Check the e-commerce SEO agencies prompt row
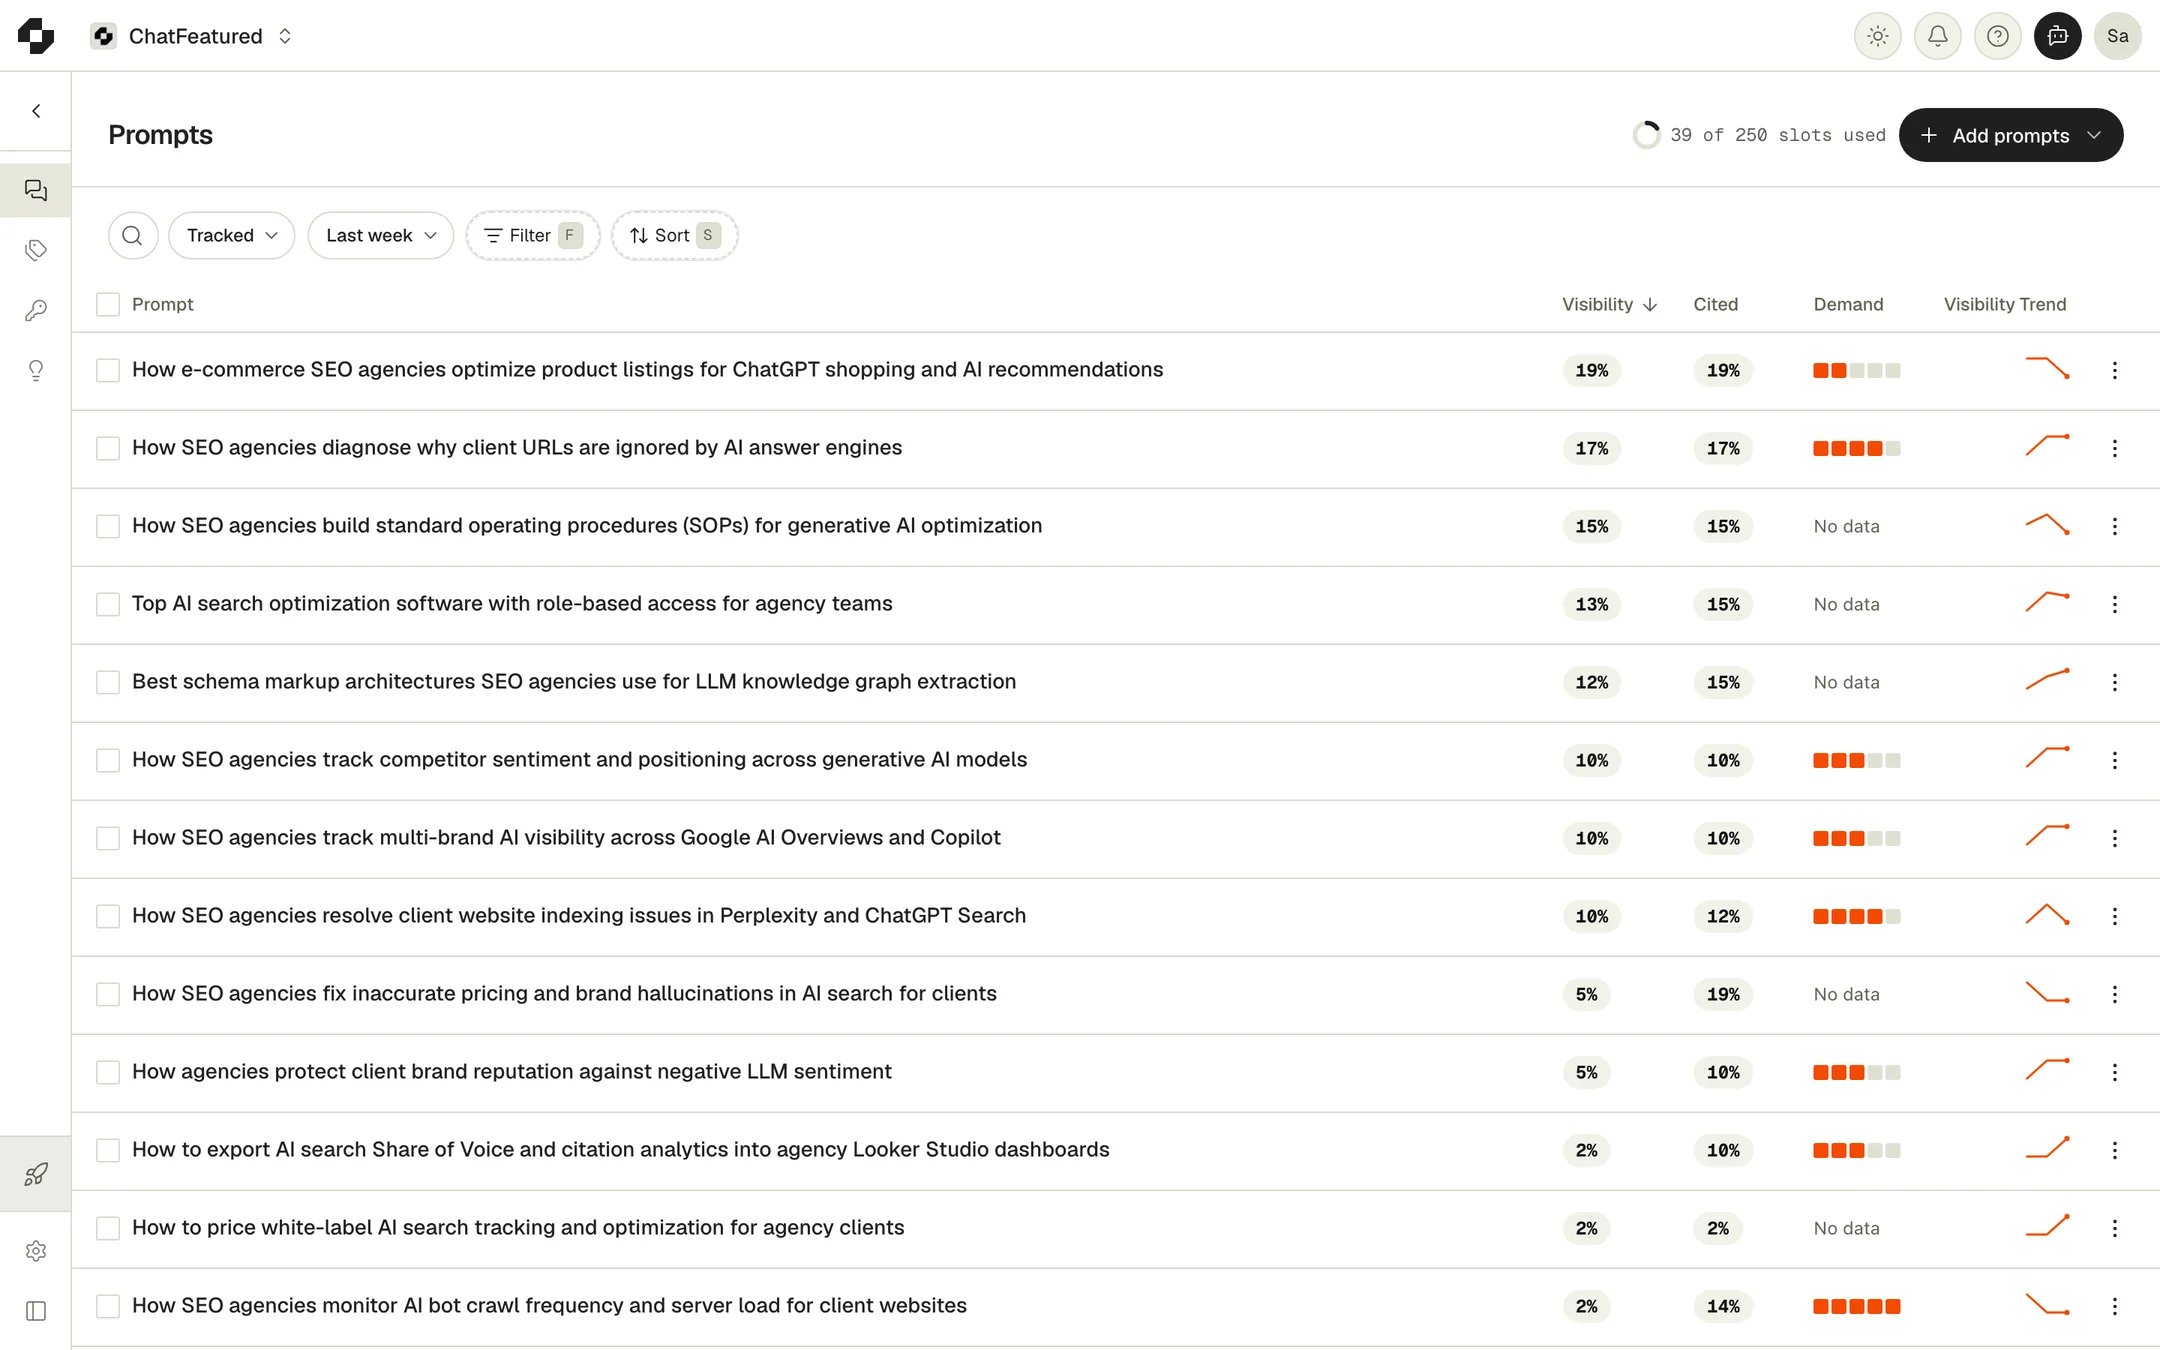Screen dimensions: 2160x1350 (108, 370)
